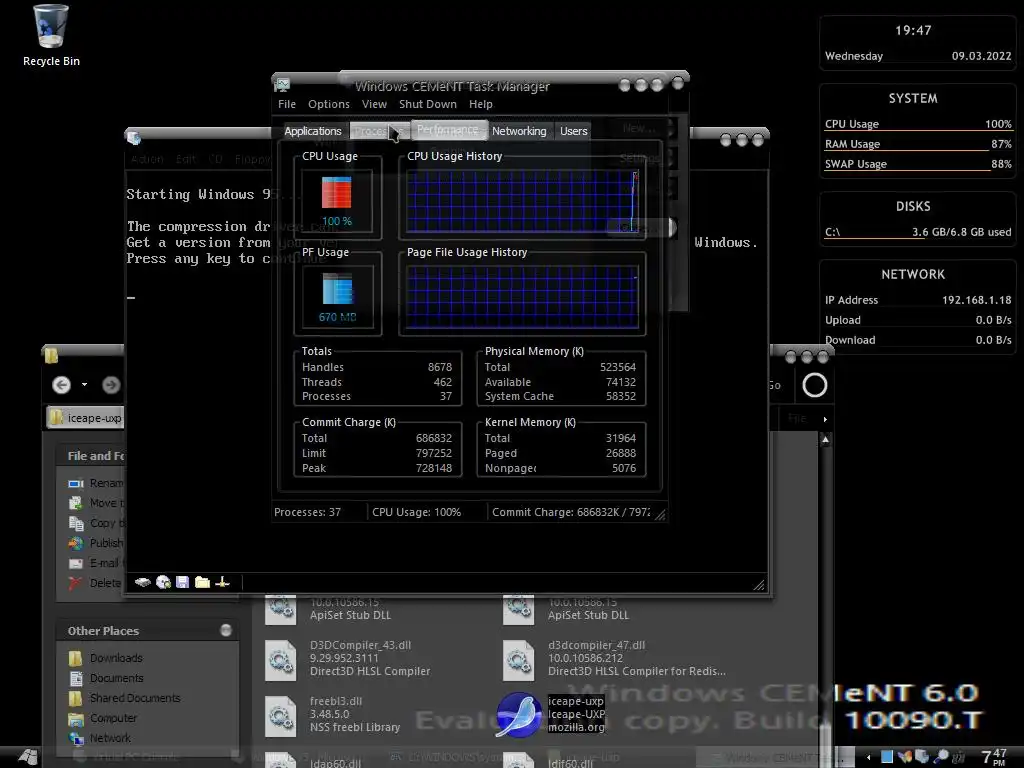
Task: Click the Move task link icon
Action: [76, 503]
